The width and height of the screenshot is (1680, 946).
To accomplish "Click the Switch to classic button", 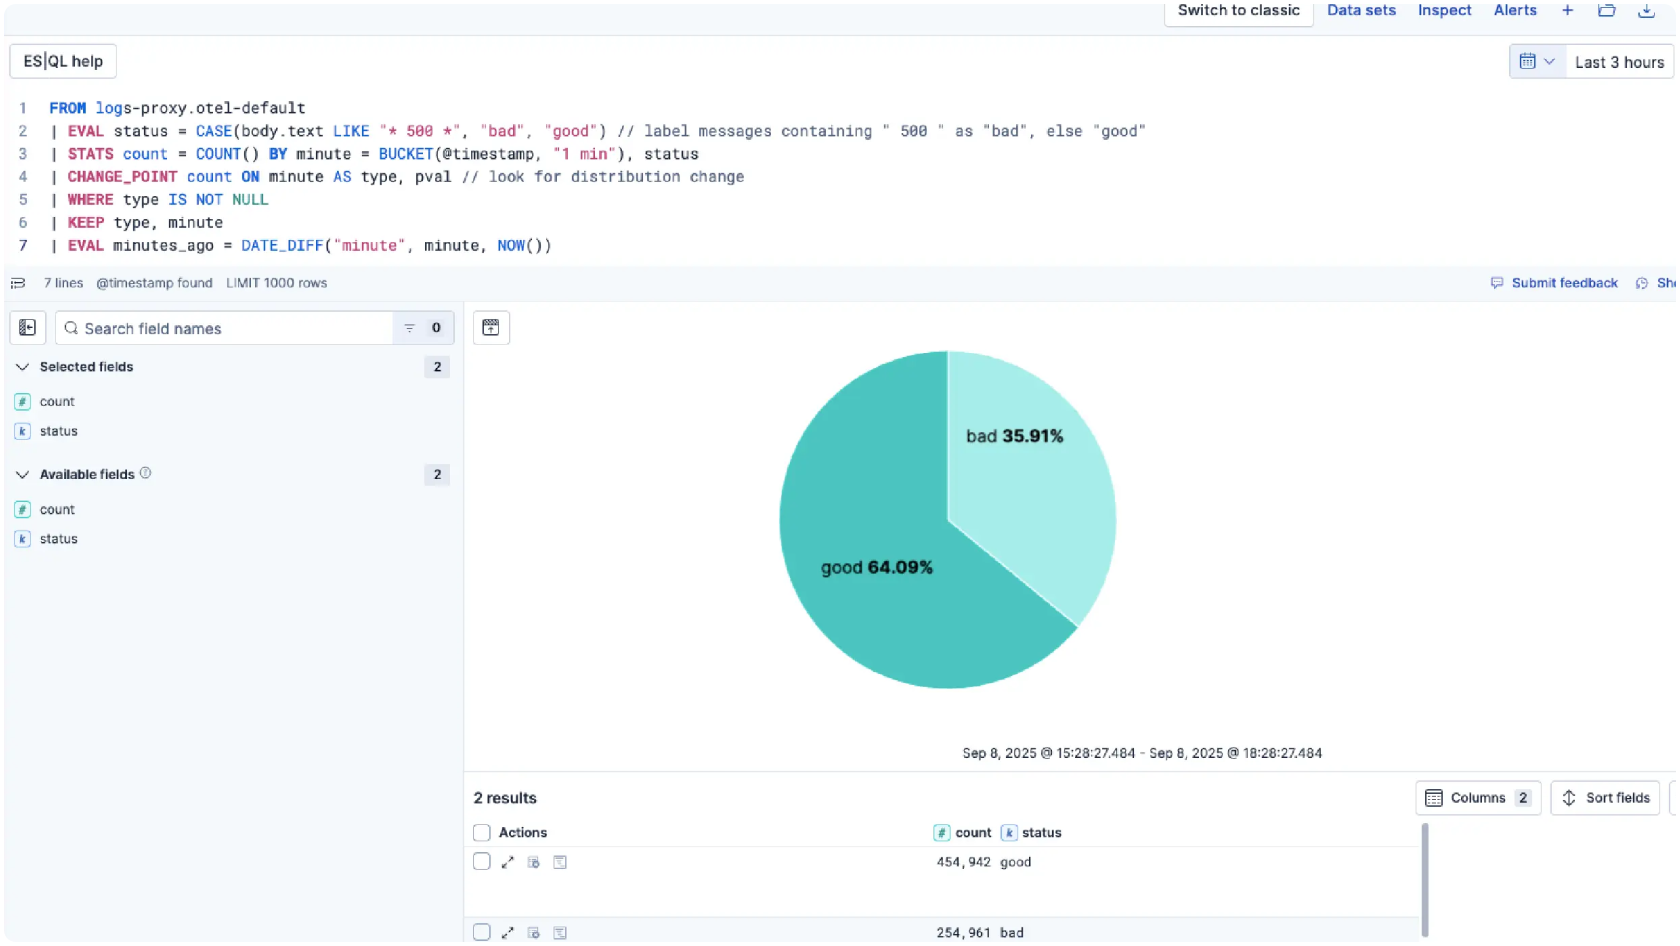I will tap(1238, 11).
